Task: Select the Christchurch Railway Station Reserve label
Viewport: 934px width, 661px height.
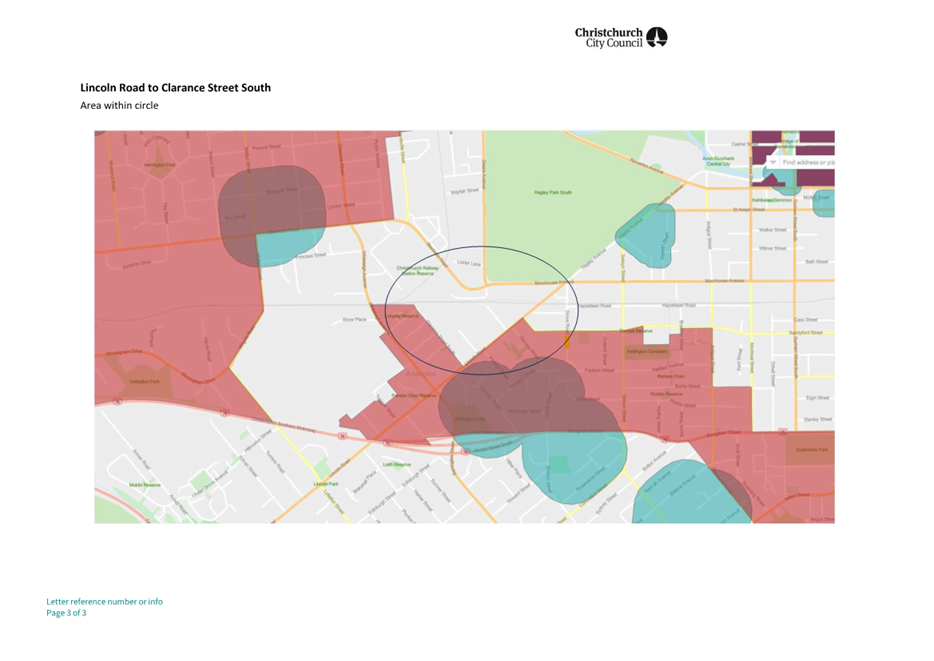Action: coord(417,270)
